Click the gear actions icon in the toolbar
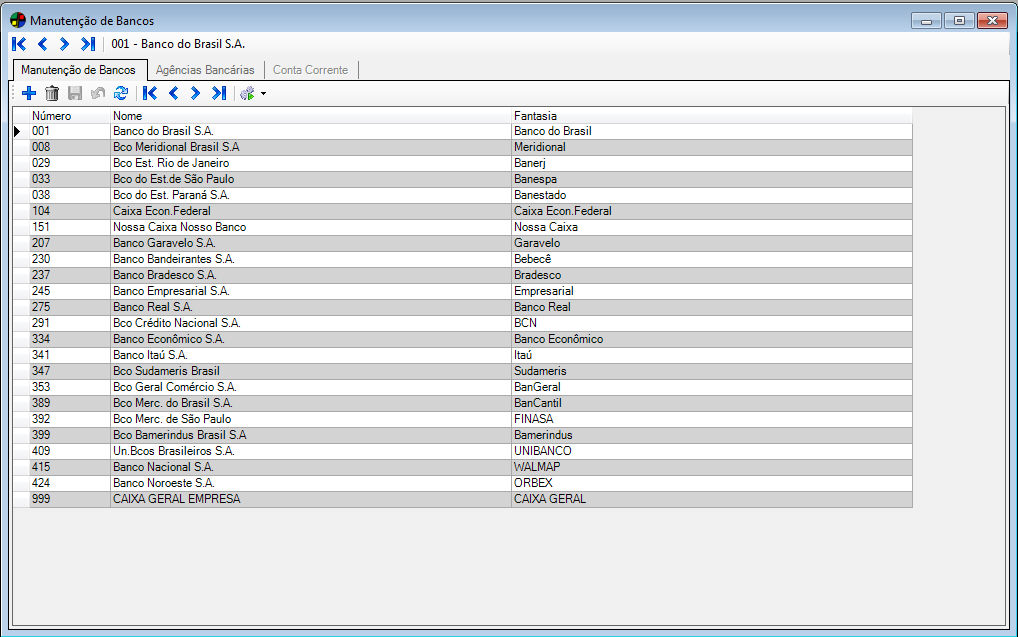Image resolution: width=1018 pixels, height=637 pixels. tap(247, 93)
